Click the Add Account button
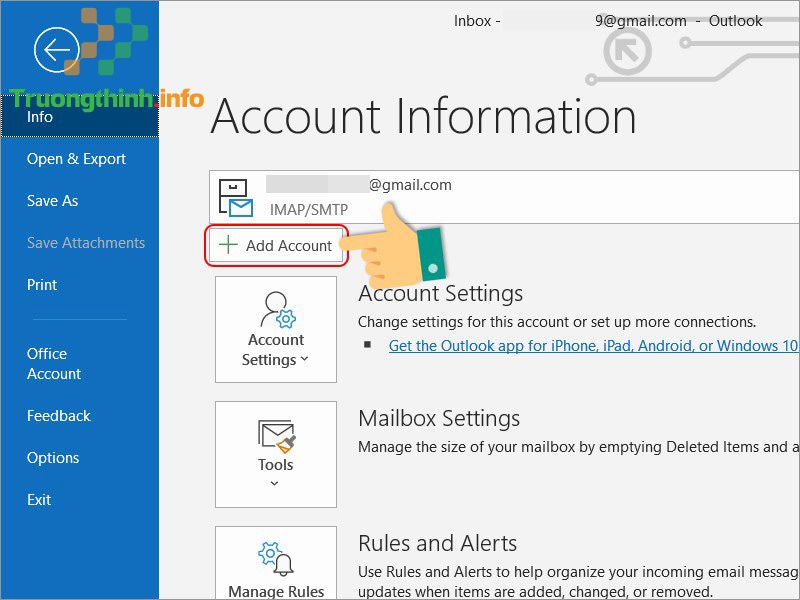The image size is (800, 600). [276, 245]
